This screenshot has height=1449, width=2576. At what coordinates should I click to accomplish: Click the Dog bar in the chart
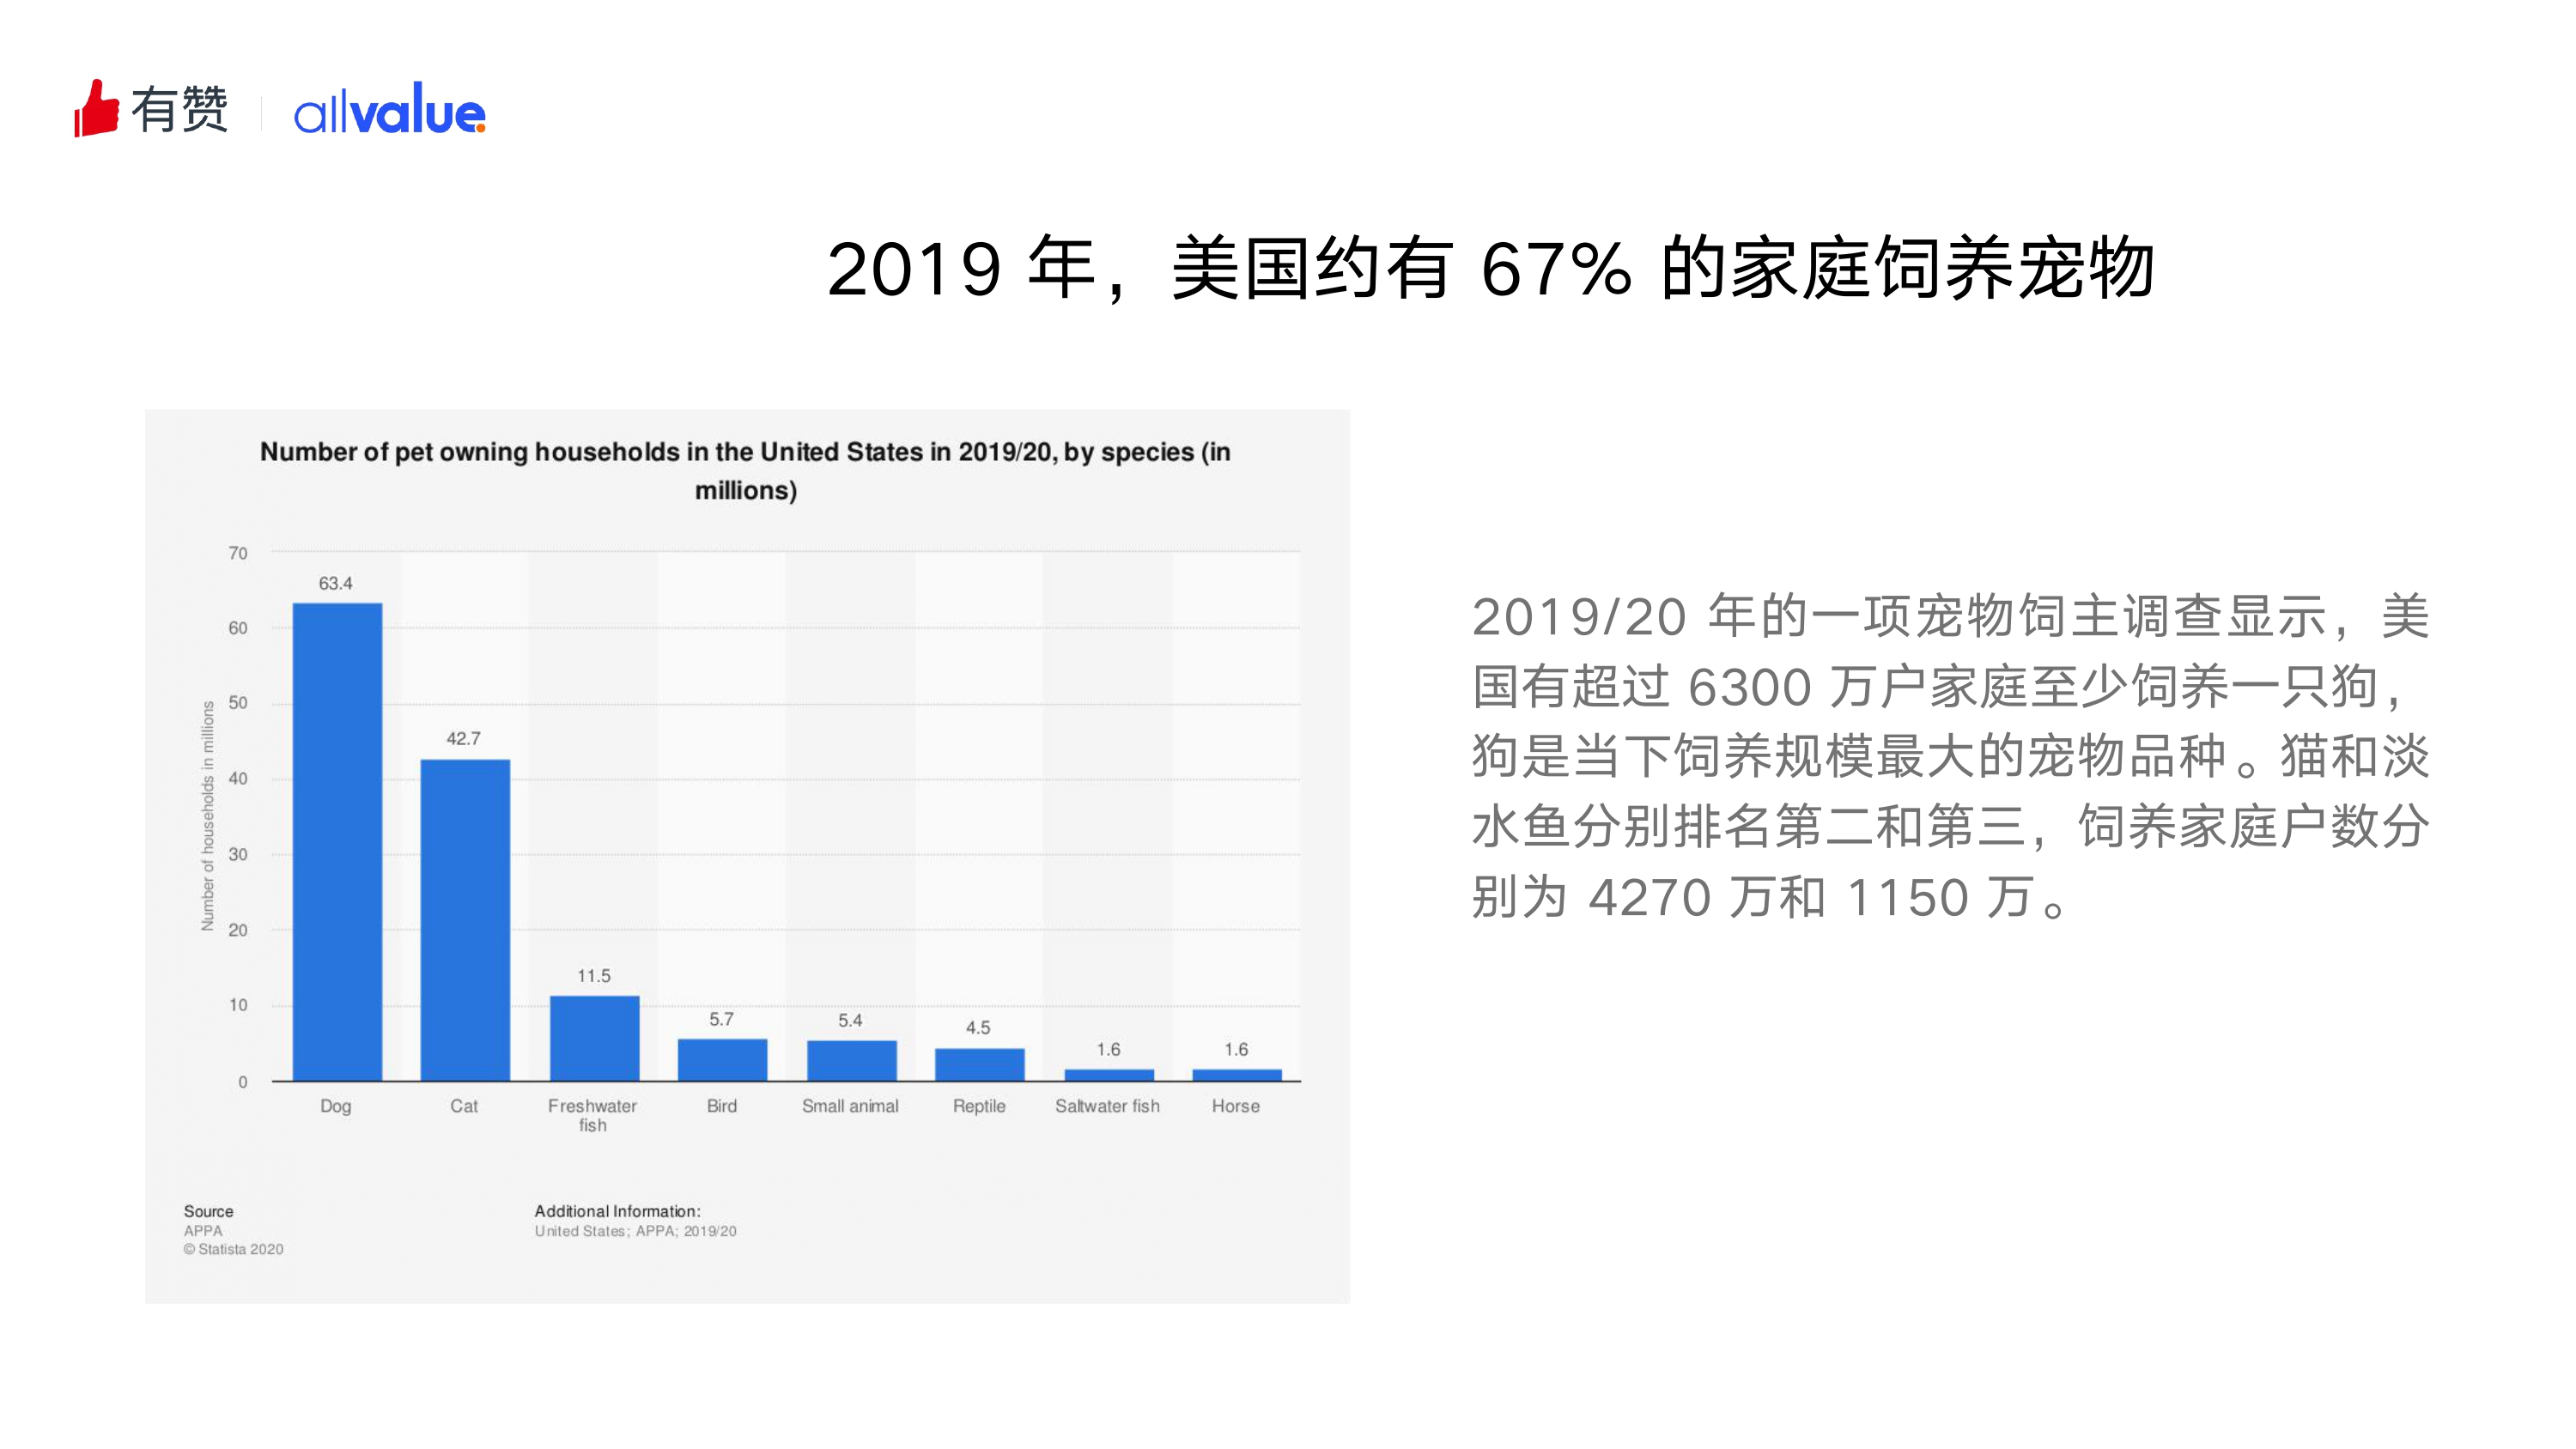337,841
